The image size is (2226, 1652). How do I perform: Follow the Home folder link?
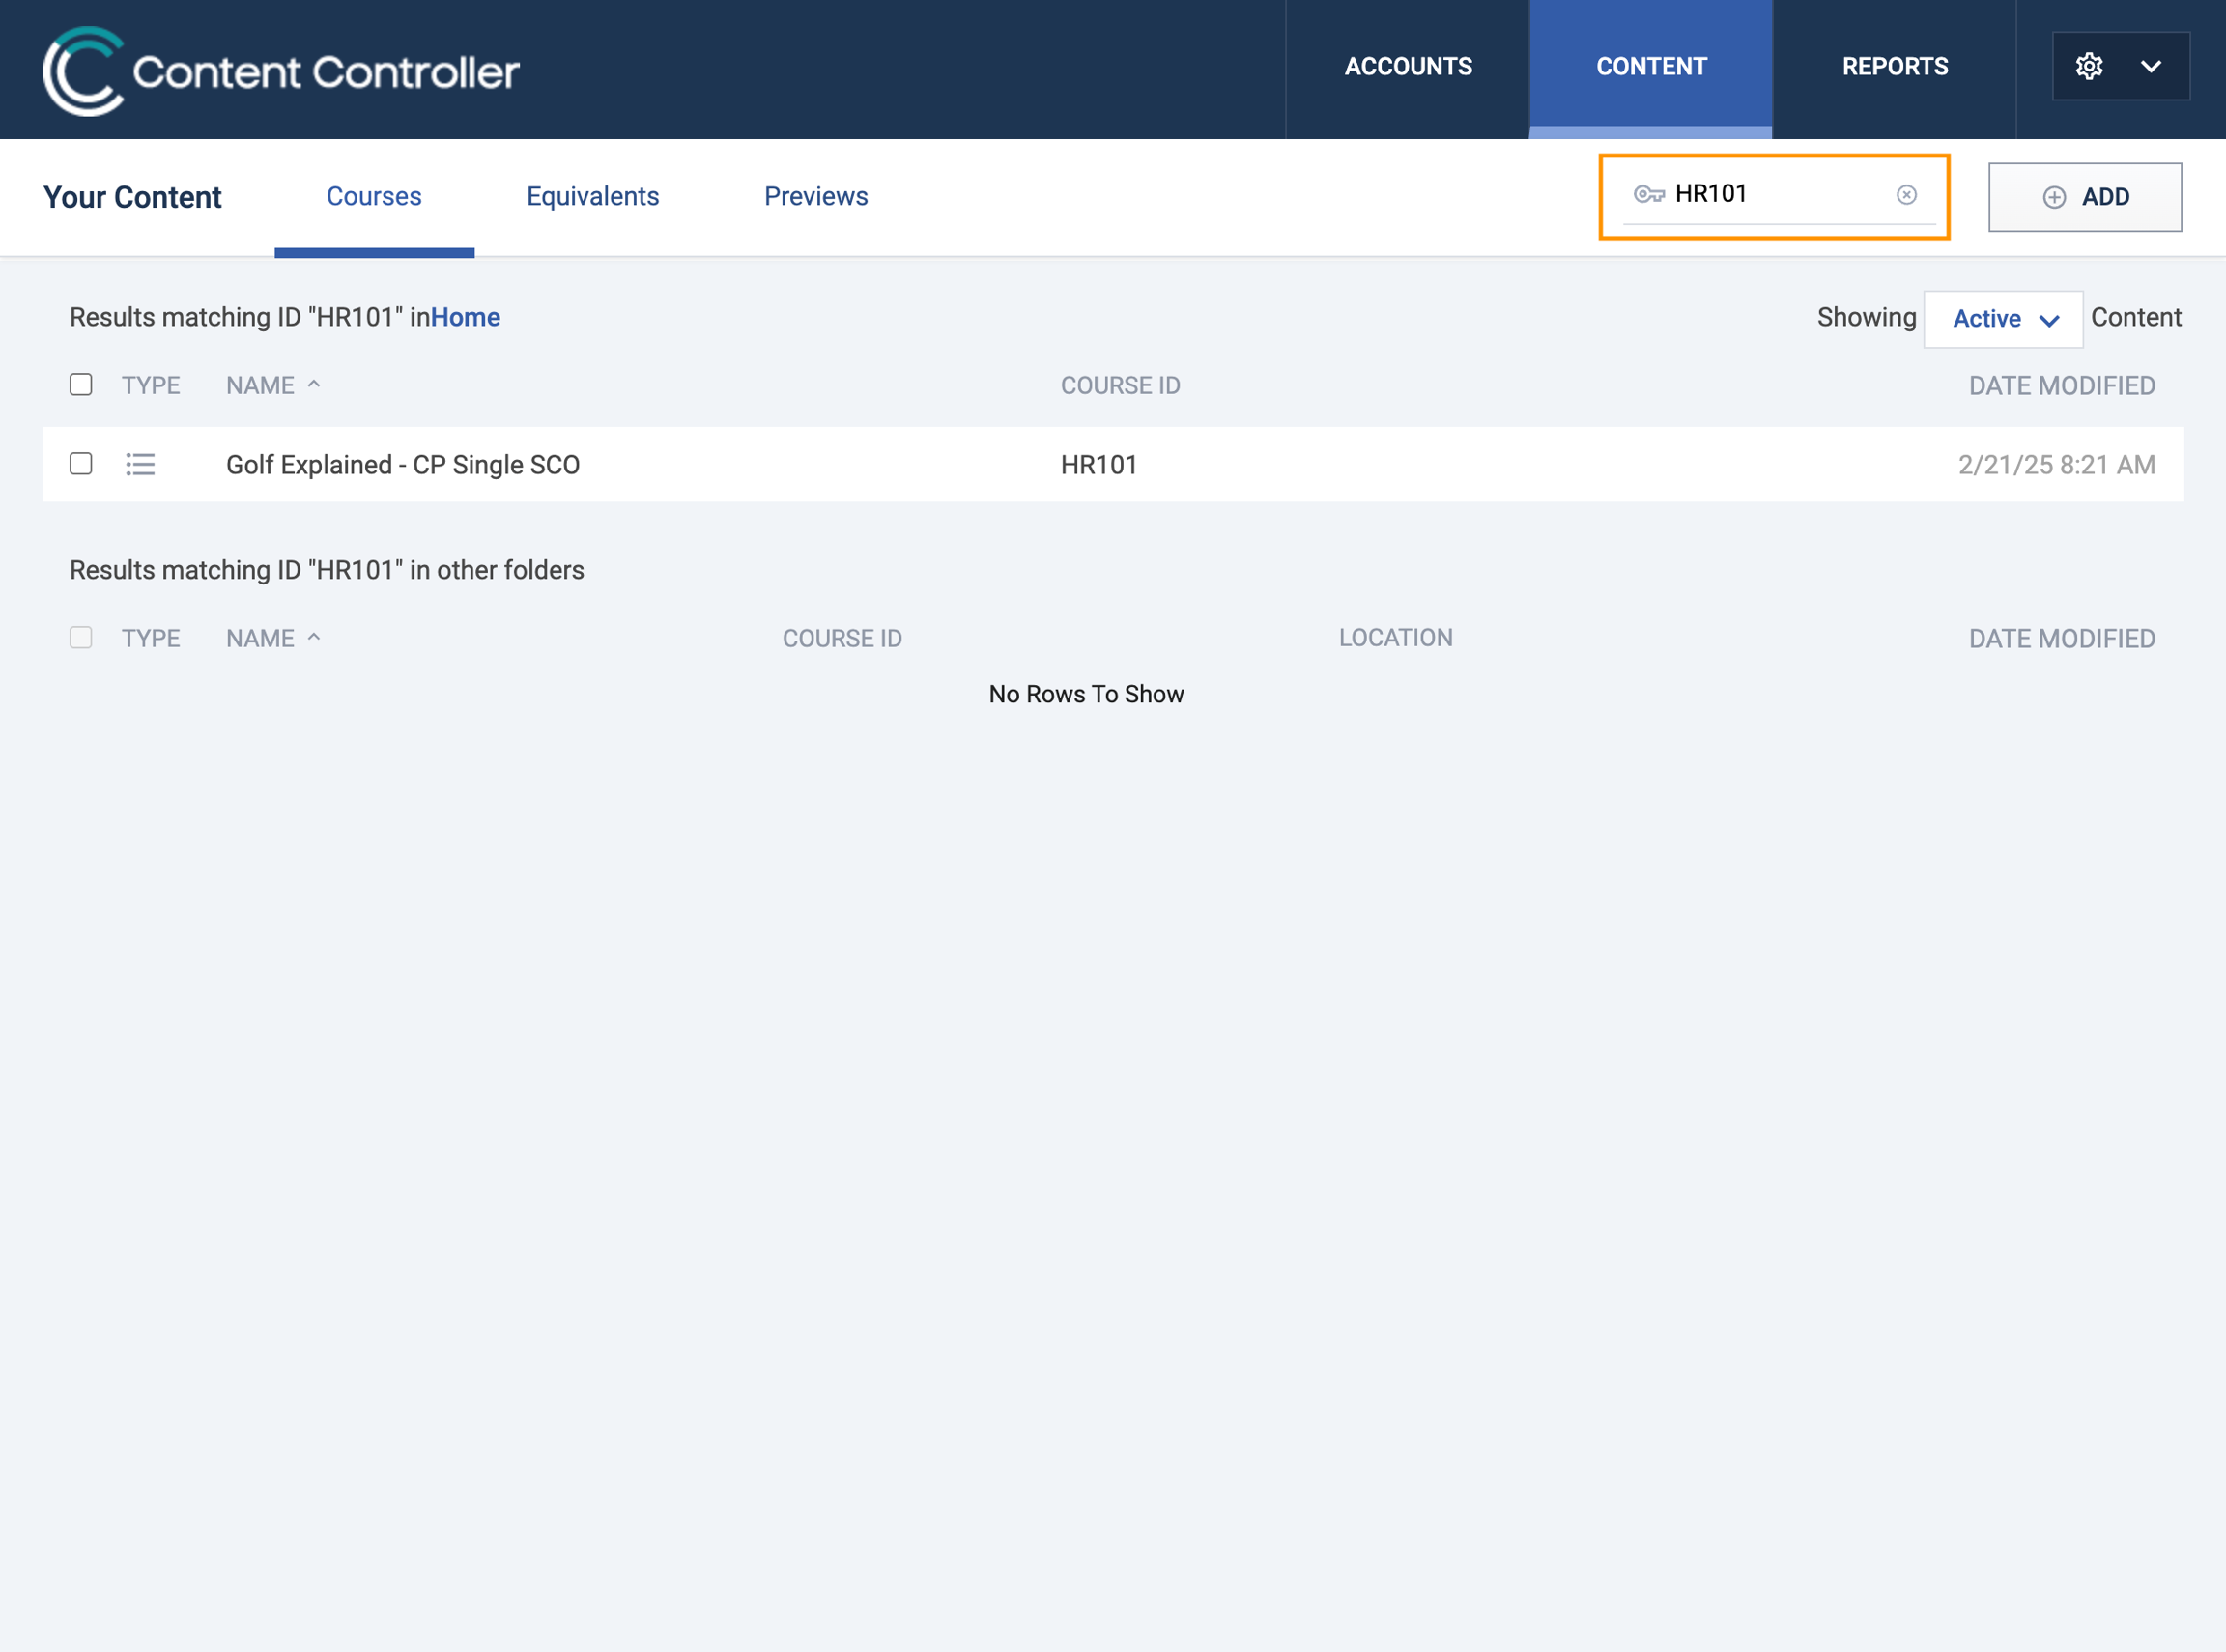(x=466, y=317)
